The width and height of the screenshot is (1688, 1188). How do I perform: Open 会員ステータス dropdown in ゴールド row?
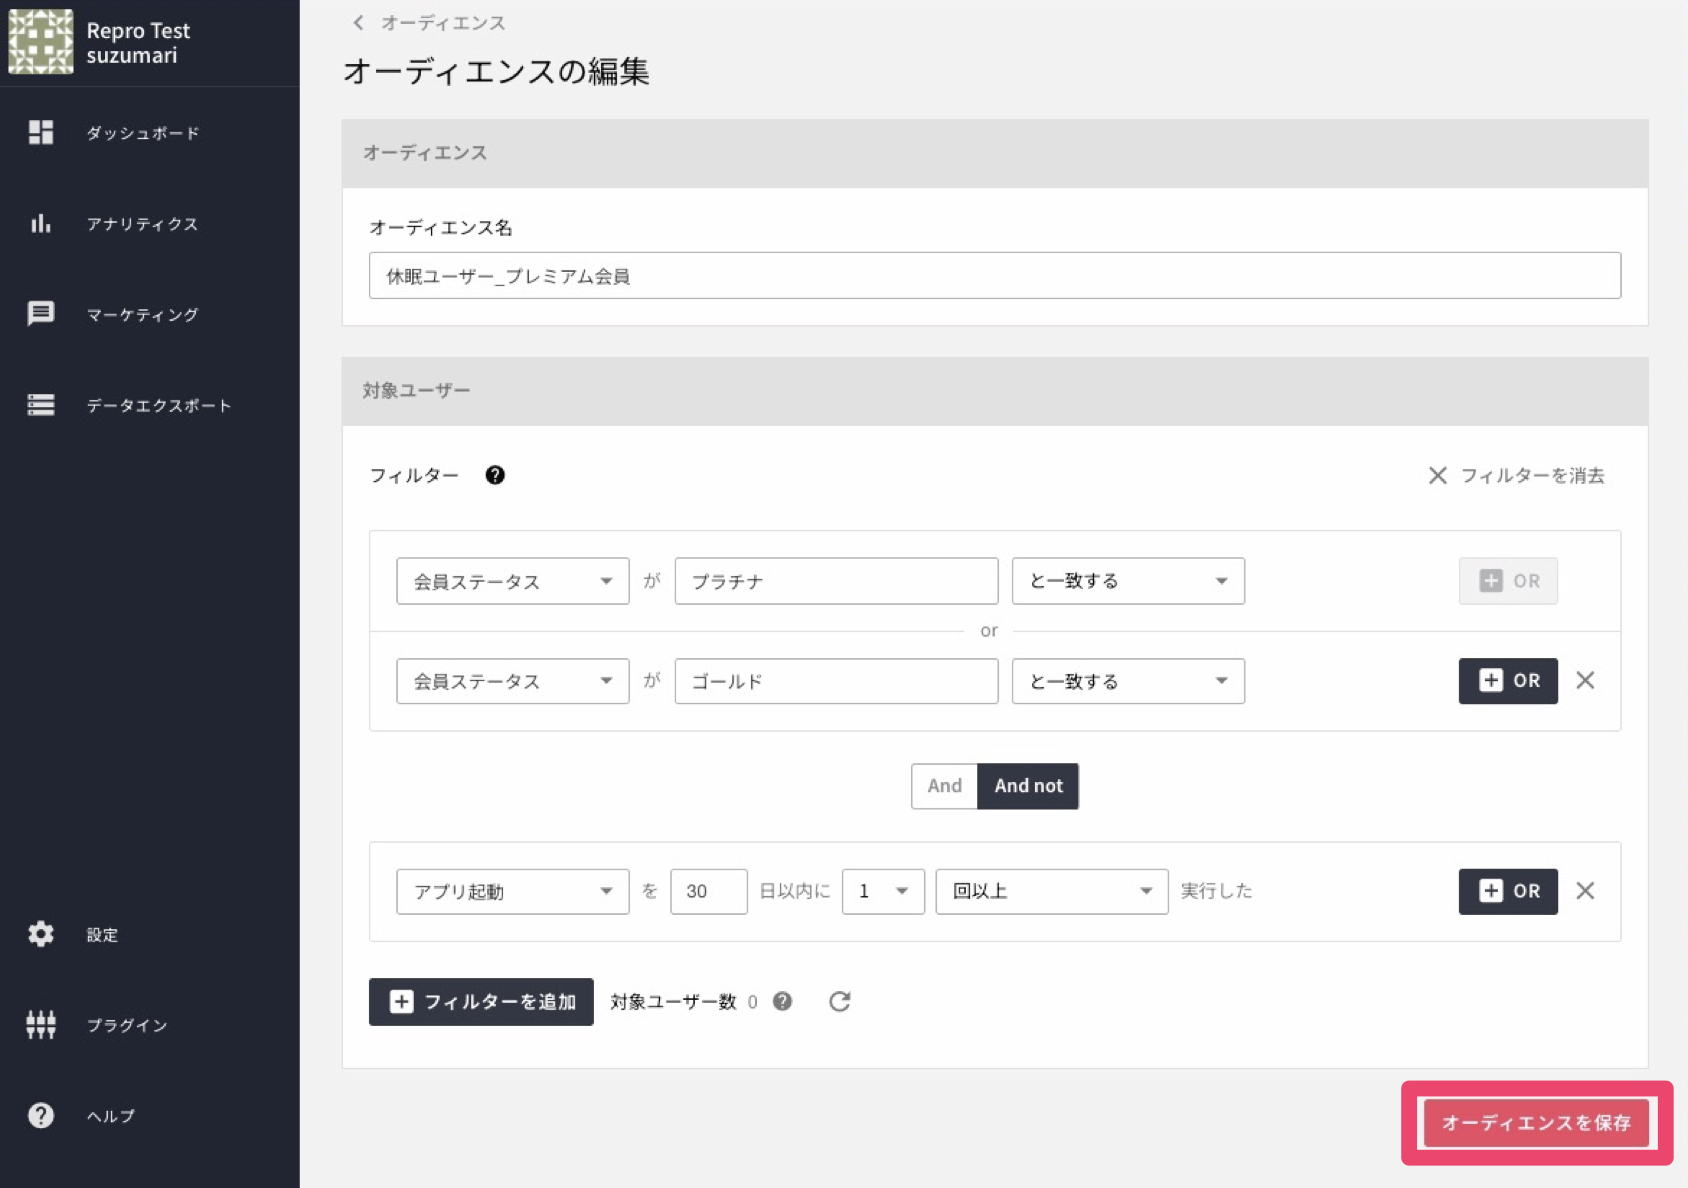pyautogui.click(x=513, y=681)
